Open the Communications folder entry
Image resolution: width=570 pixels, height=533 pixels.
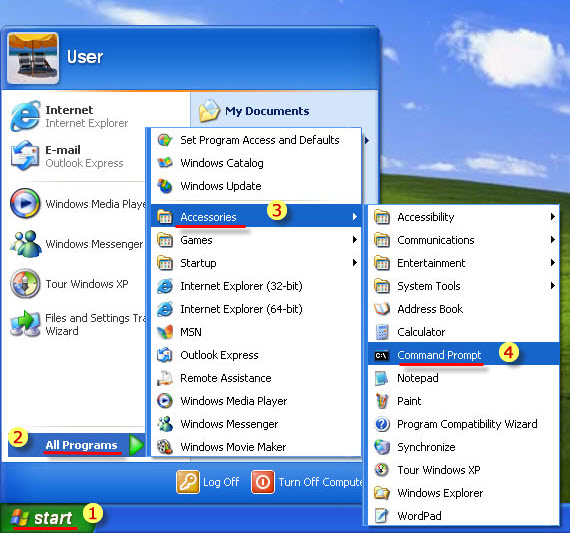pos(463,240)
